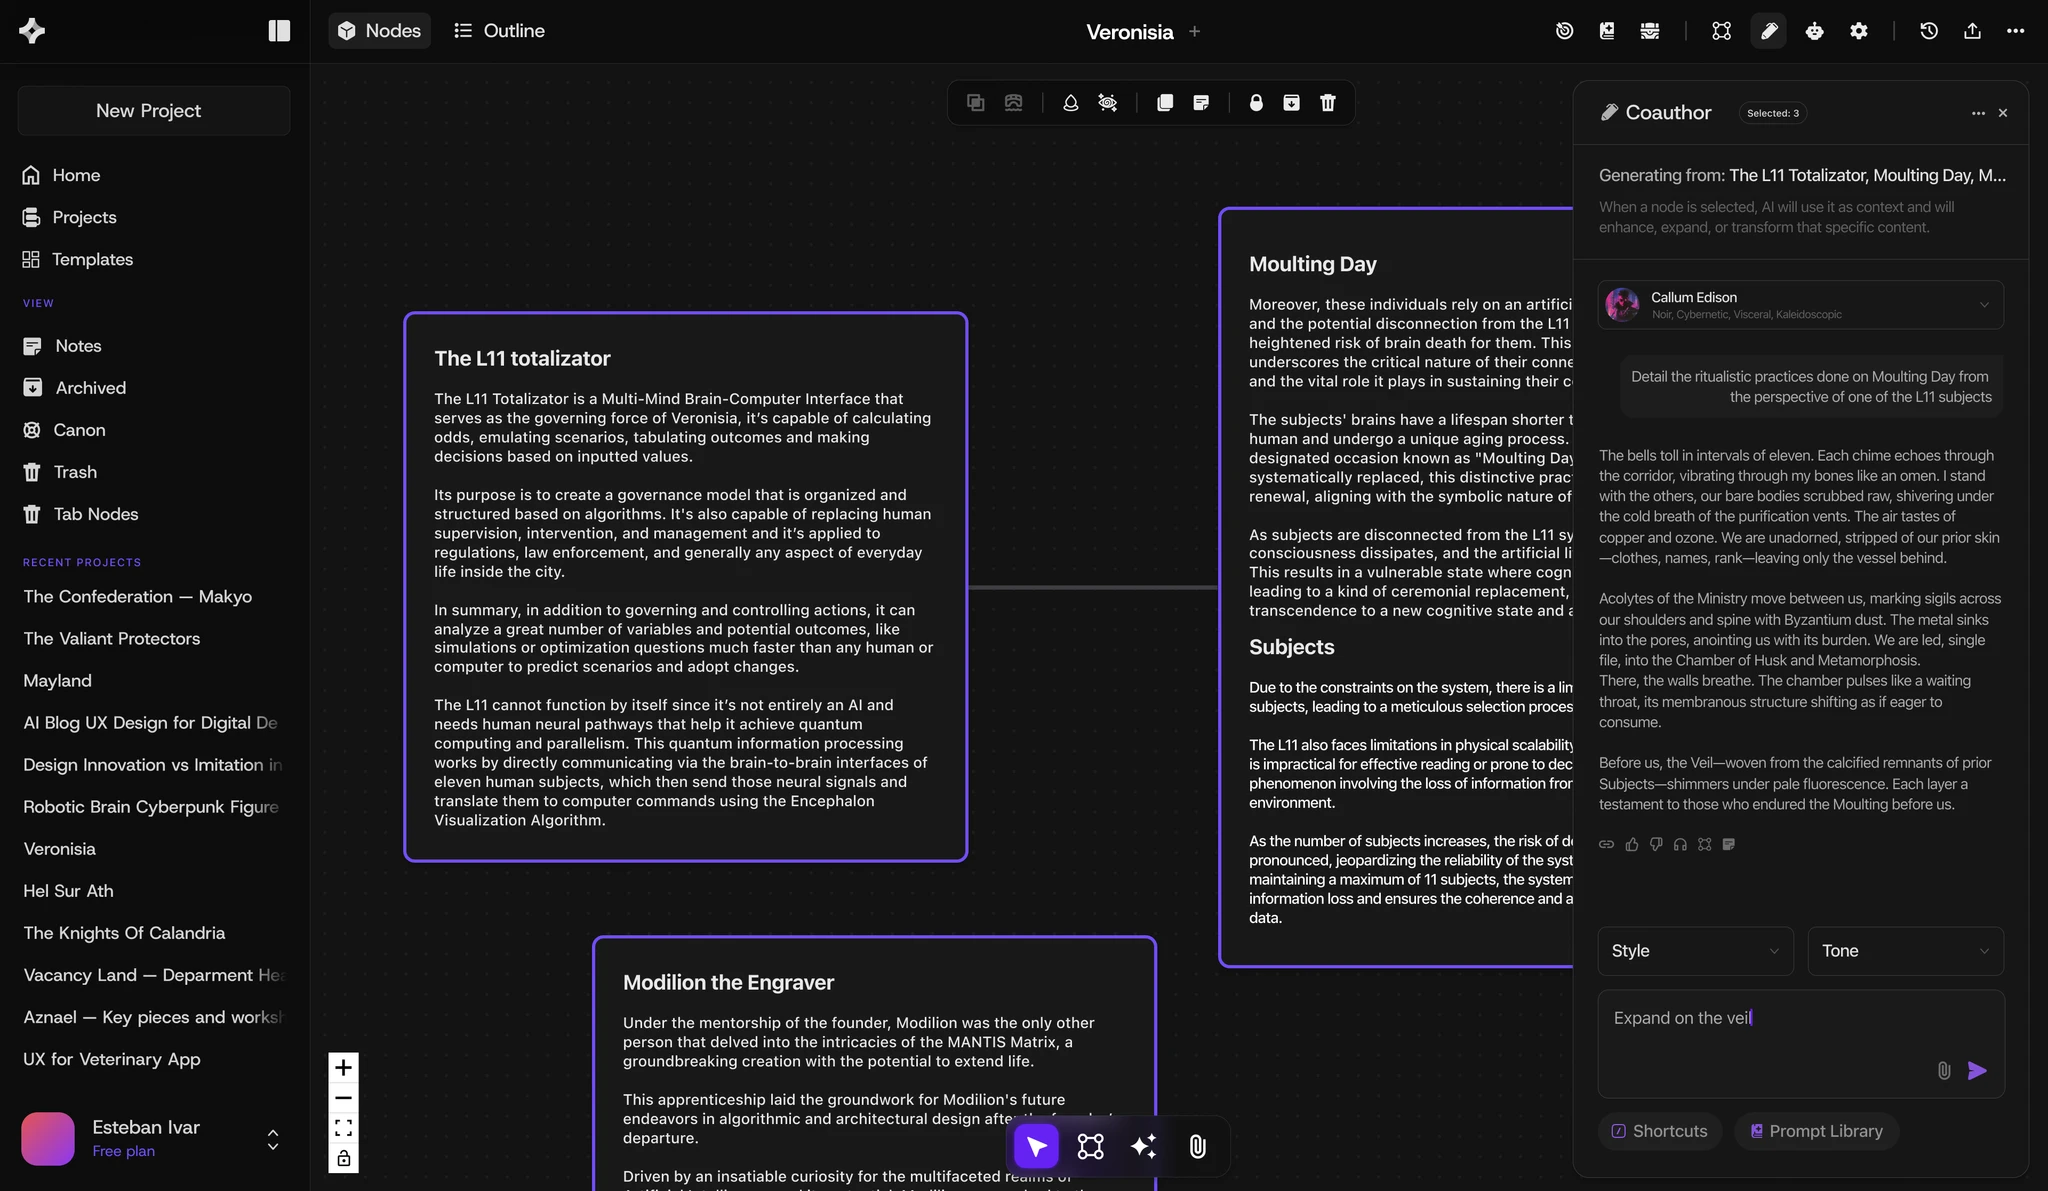Click the spiral eye icon in node toolbar

[x=1107, y=103]
